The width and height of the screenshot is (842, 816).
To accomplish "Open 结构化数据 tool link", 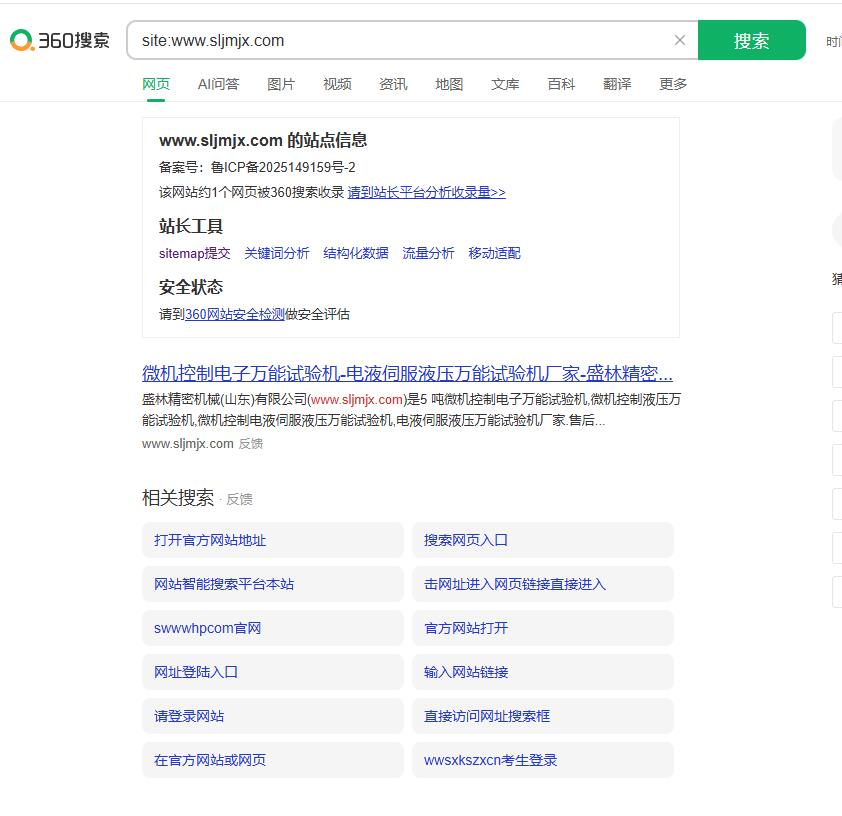I will point(355,253).
